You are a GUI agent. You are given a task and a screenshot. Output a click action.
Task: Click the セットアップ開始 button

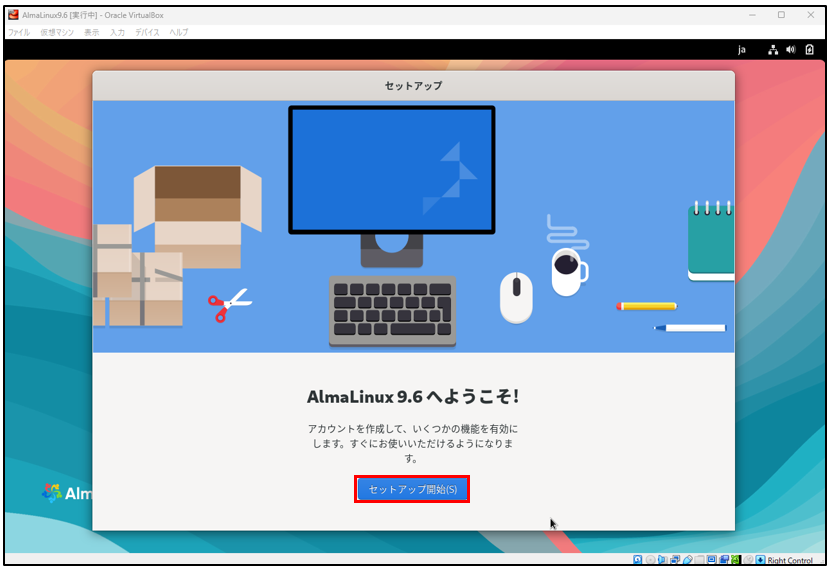click(x=412, y=489)
